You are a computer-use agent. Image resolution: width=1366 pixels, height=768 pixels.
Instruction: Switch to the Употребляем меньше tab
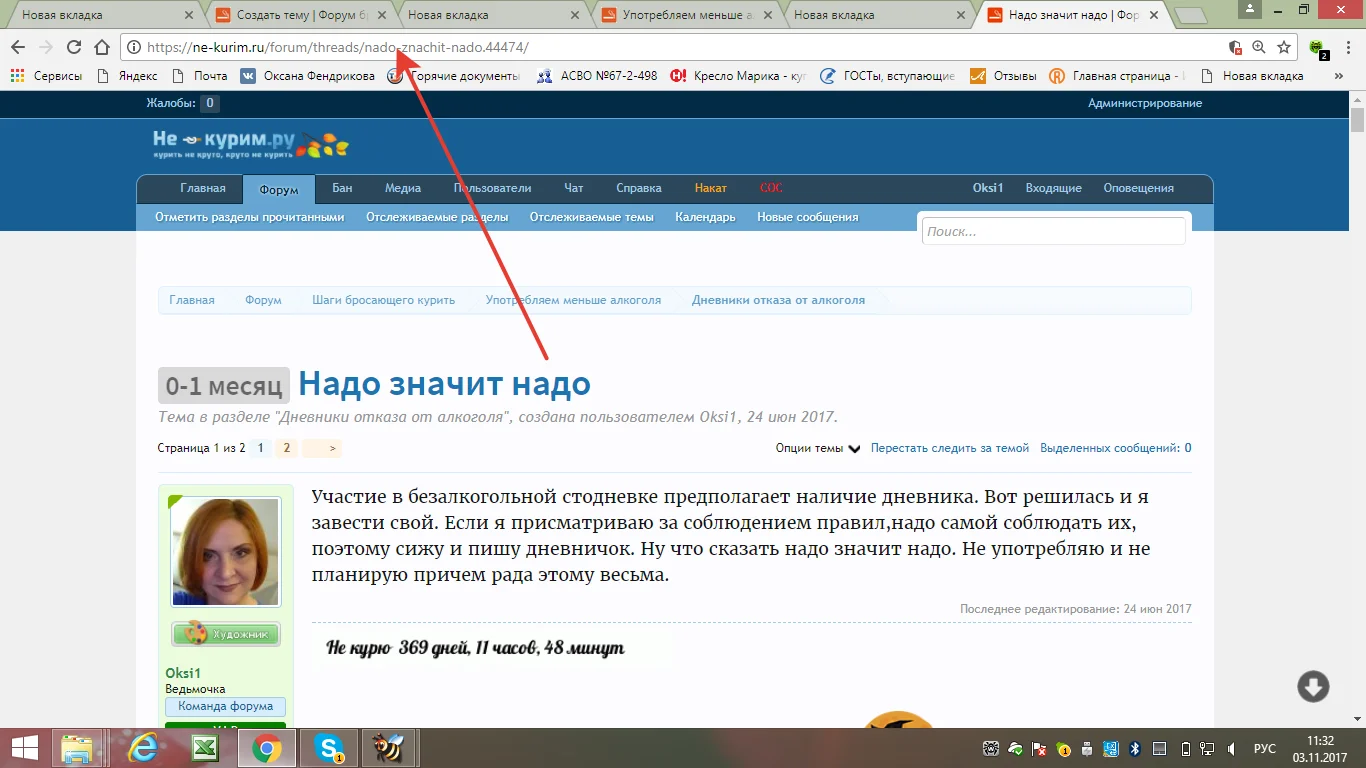tap(680, 15)
